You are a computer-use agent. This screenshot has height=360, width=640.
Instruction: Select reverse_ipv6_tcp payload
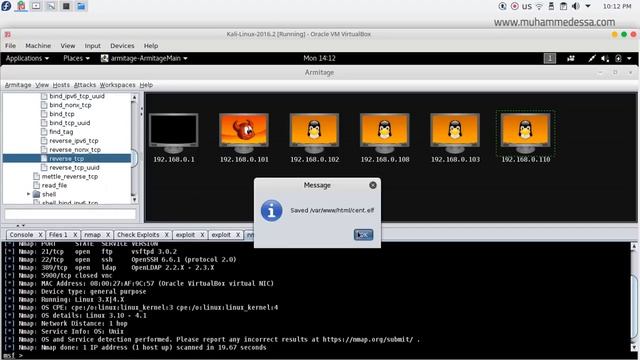[73, 141]
